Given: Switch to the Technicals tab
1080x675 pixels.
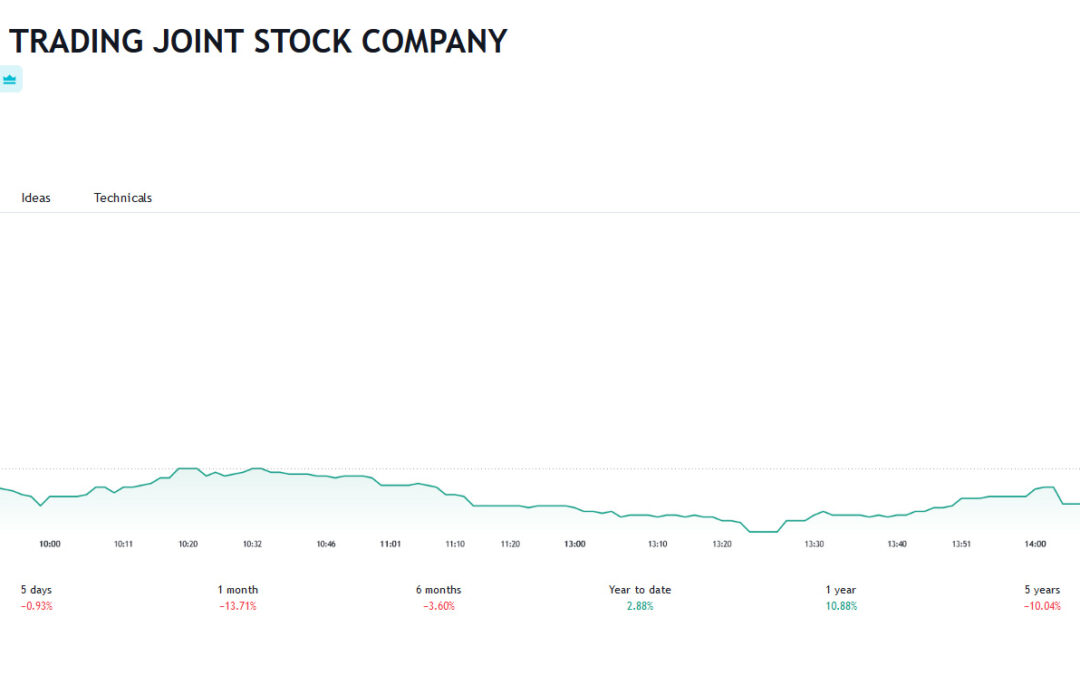Looking at the screenshot, I should click(x=123, y=198).
